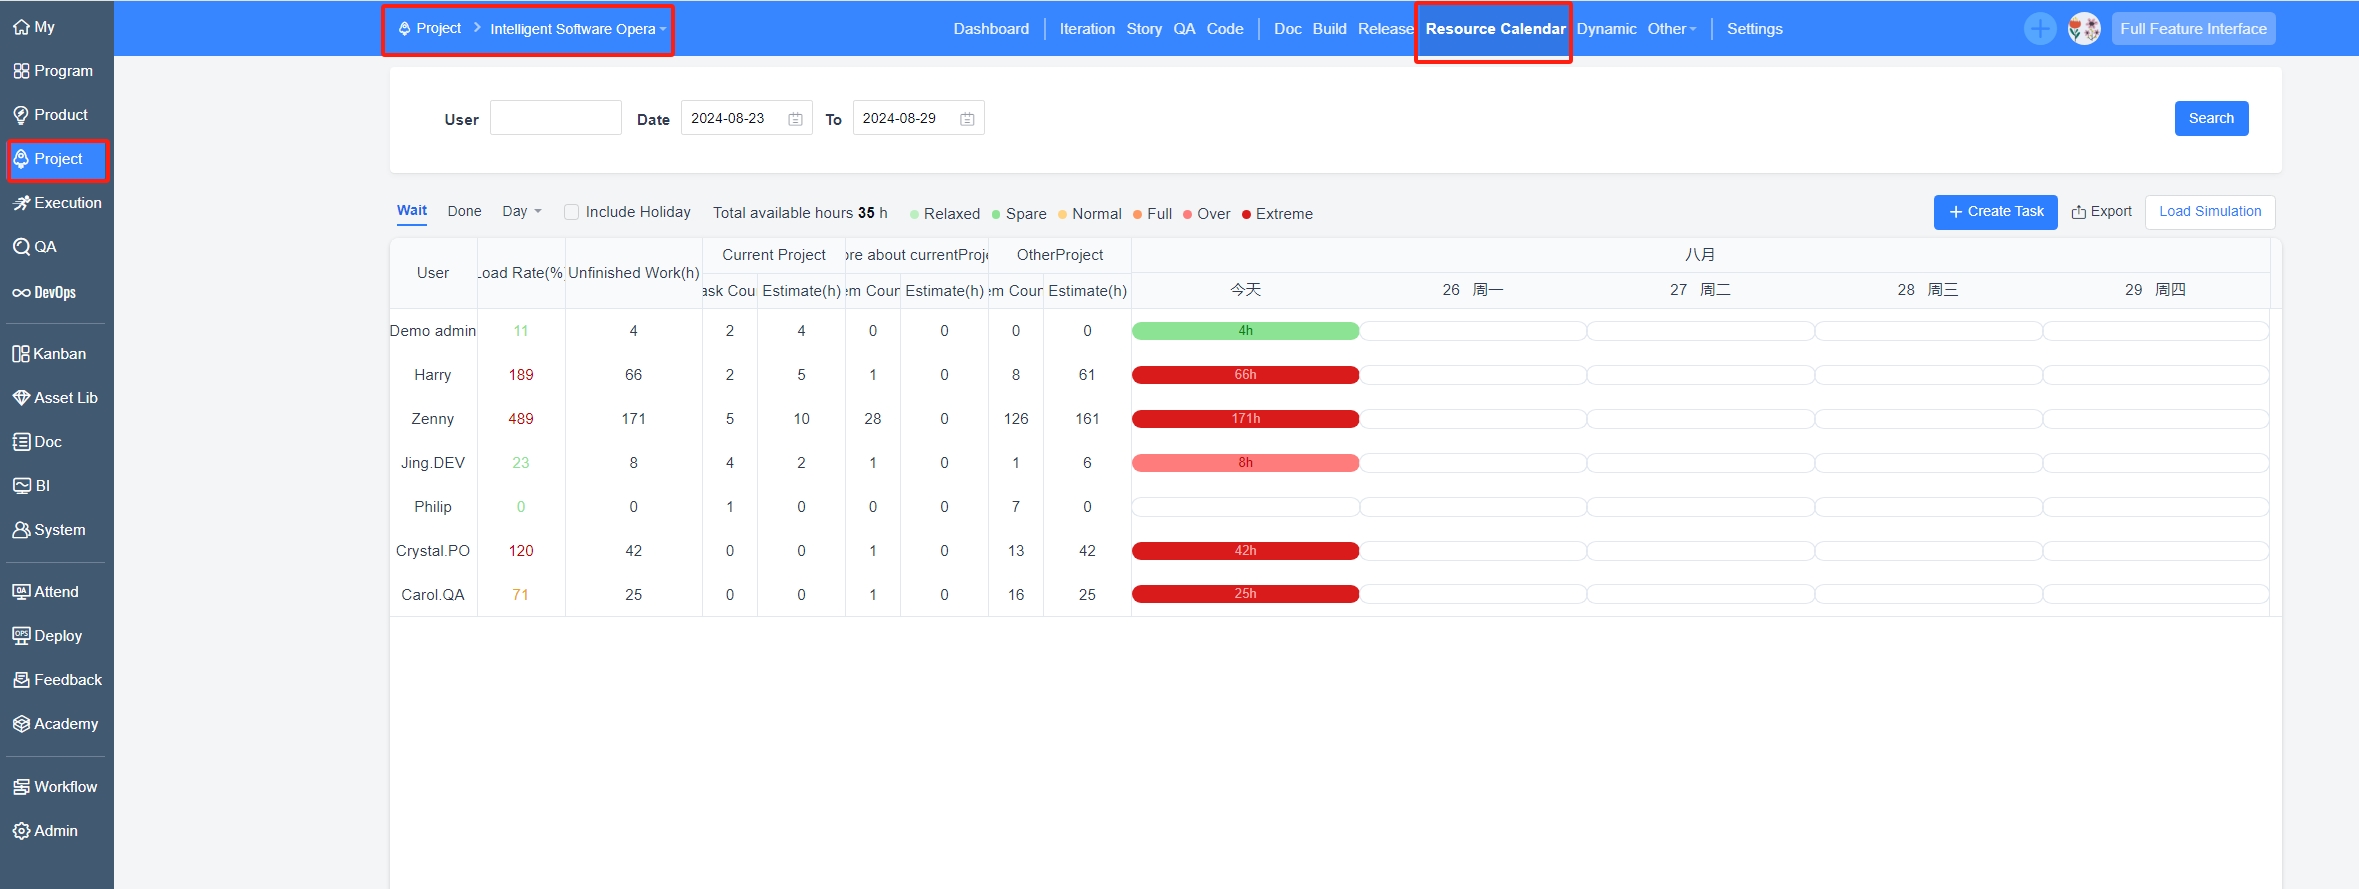
Task: Switch to the Done tab
Action: coord(464,212)
